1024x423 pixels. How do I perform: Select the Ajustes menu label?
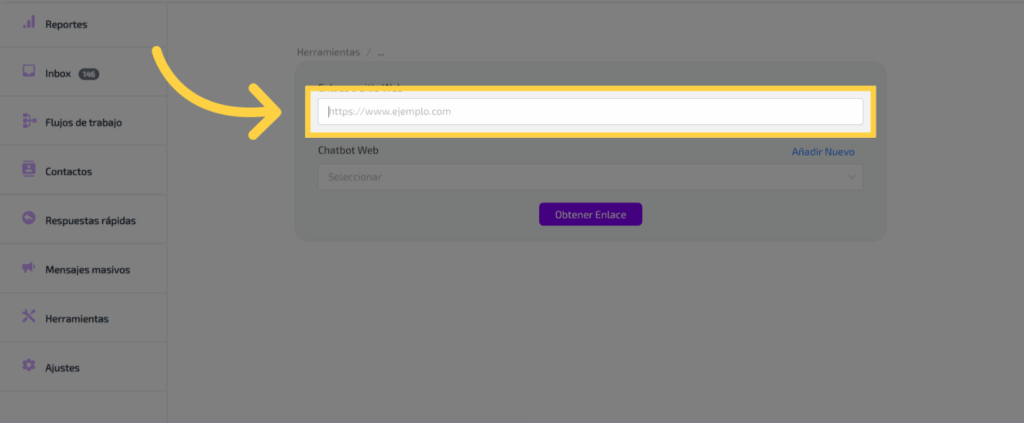click(62, 367)
